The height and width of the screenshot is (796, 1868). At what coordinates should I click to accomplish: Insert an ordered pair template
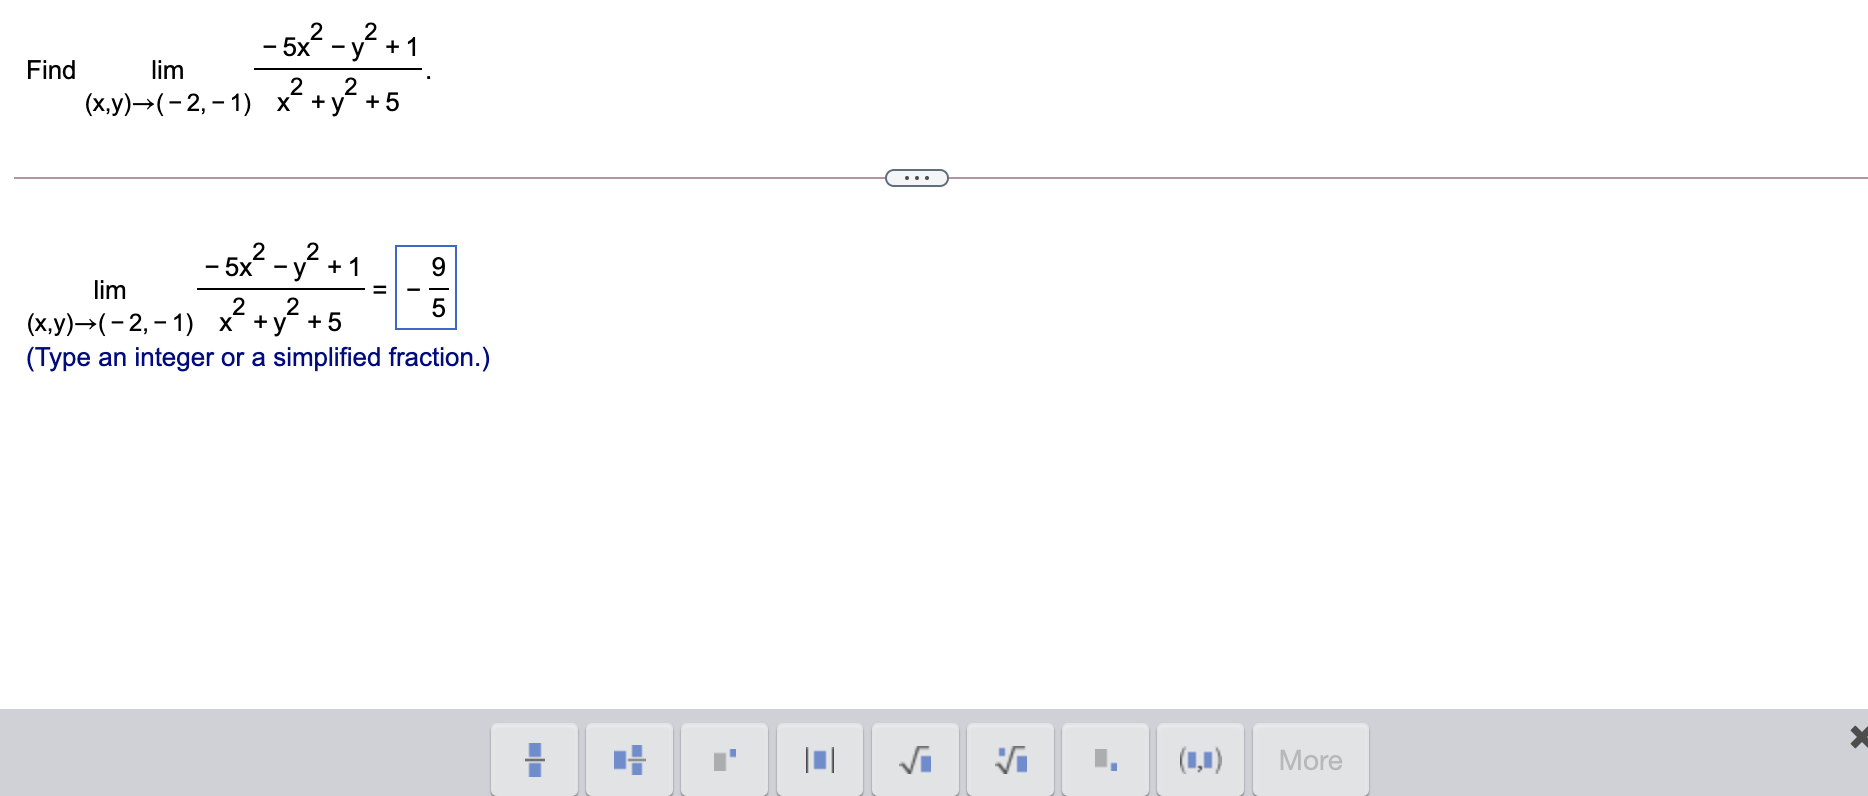click(1200, 760)
